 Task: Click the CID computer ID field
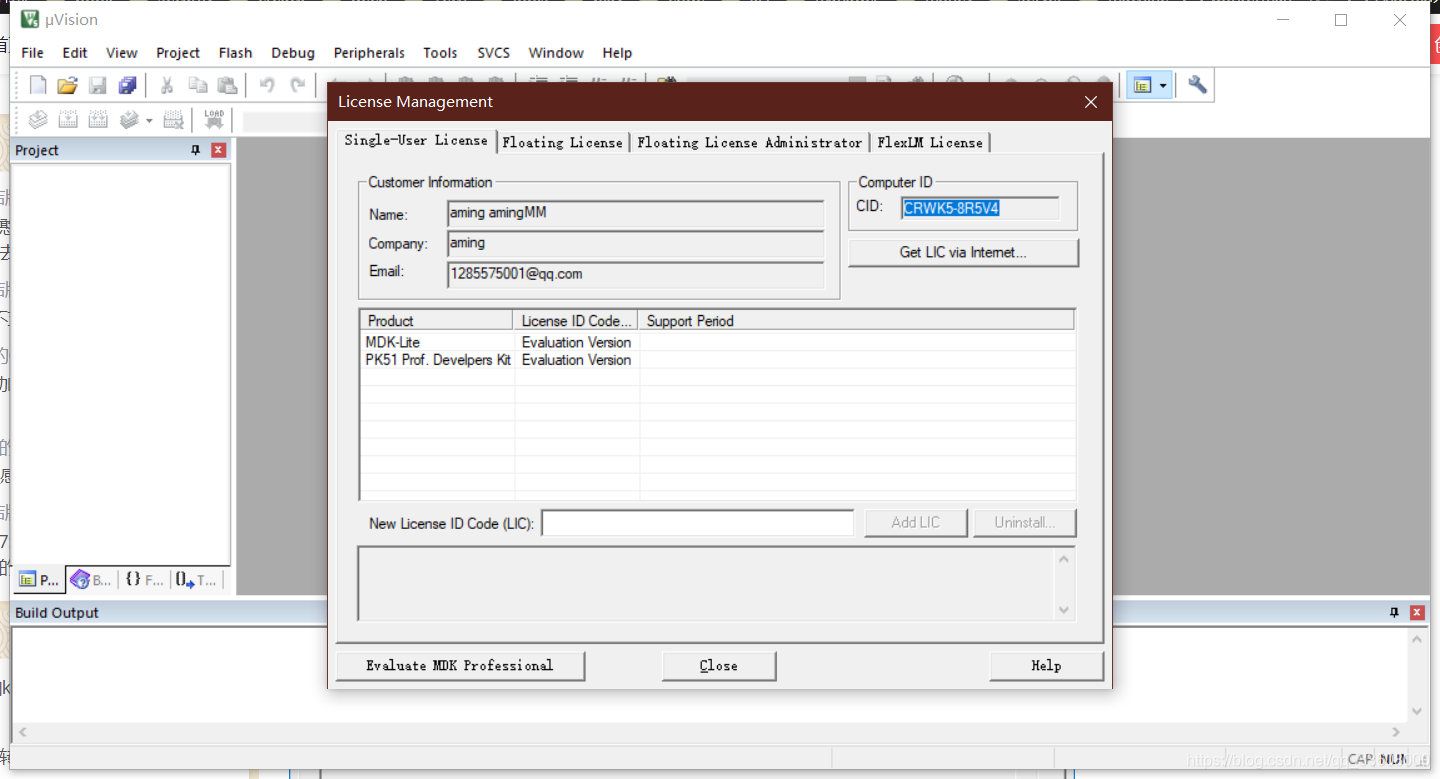[980, 208]
